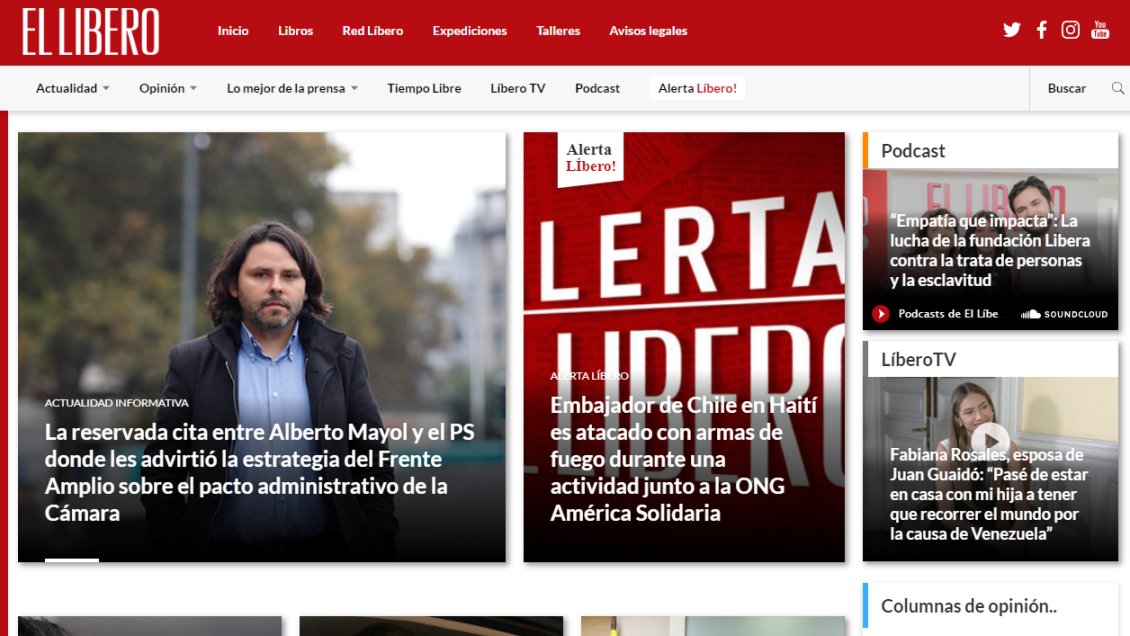Click the Alerta Líbero! highlighted label
This screenshot has width=1130, height=636.
point(697,88)
